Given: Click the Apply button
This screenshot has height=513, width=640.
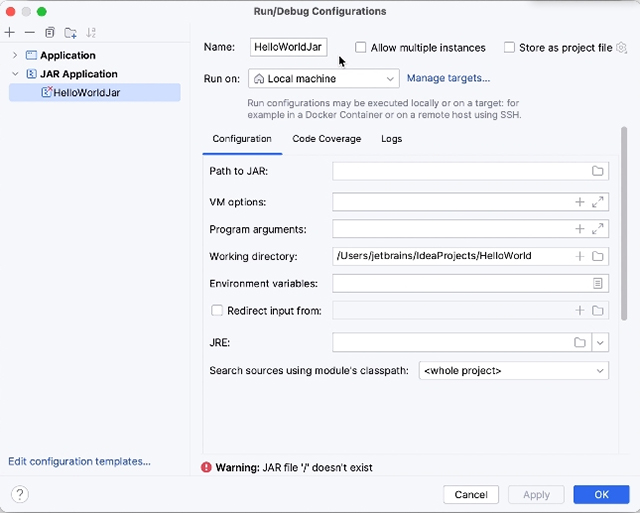Looking at the screenshot, I should tap(536, 495).
